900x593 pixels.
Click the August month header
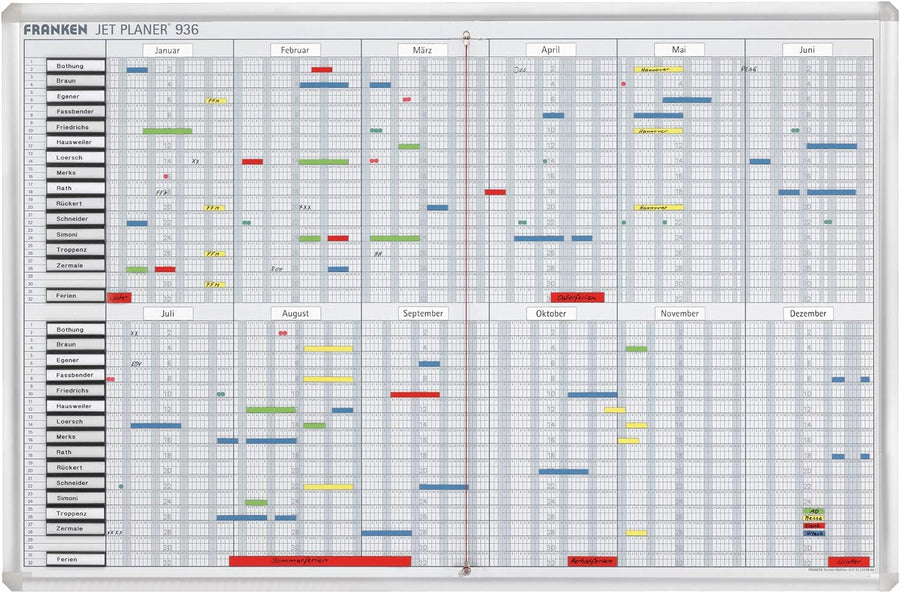(296, 314)
